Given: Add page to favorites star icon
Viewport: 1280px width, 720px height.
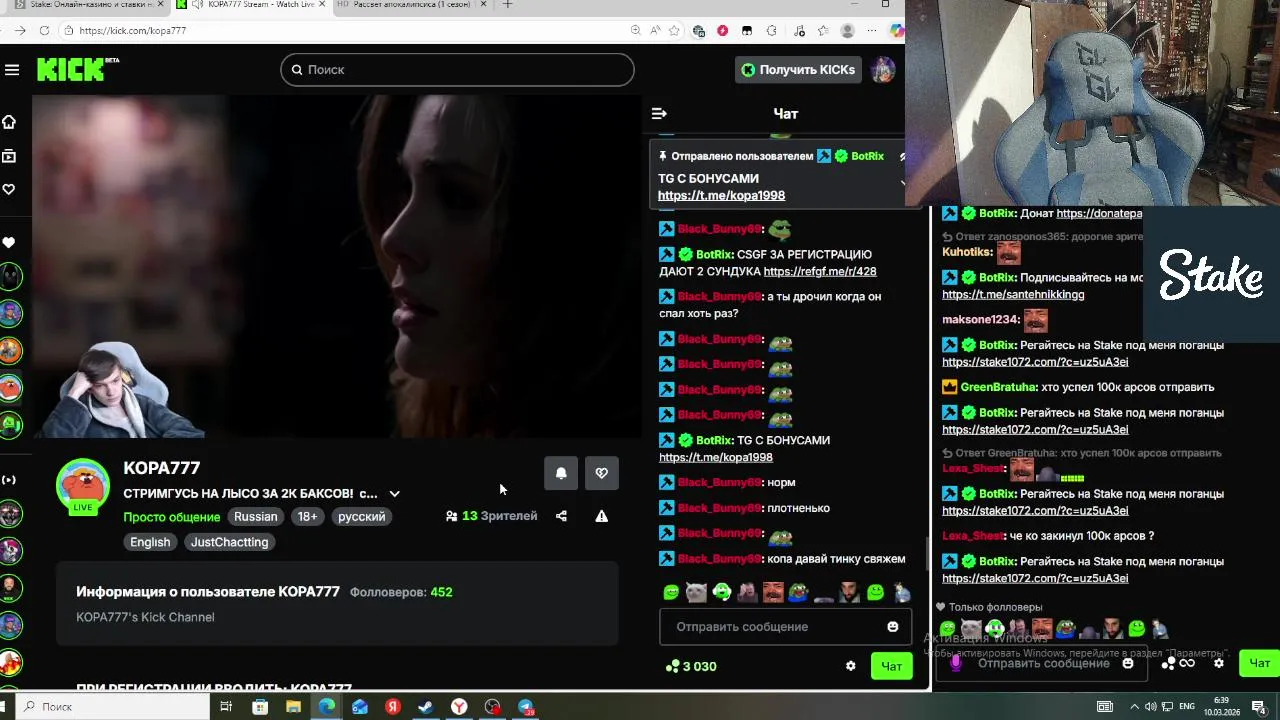Looking at the screenshot, I should (674, 31).
